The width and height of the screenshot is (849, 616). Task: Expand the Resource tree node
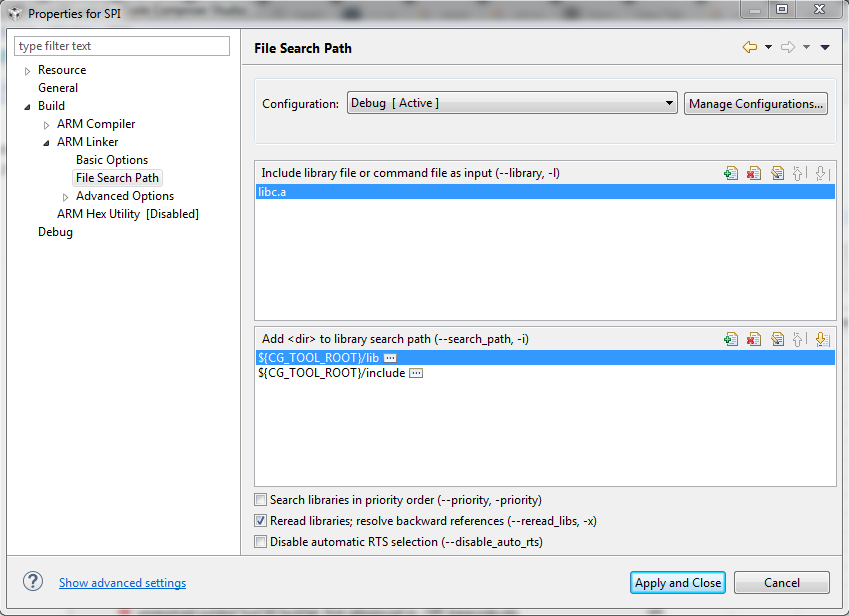point(28,71)
